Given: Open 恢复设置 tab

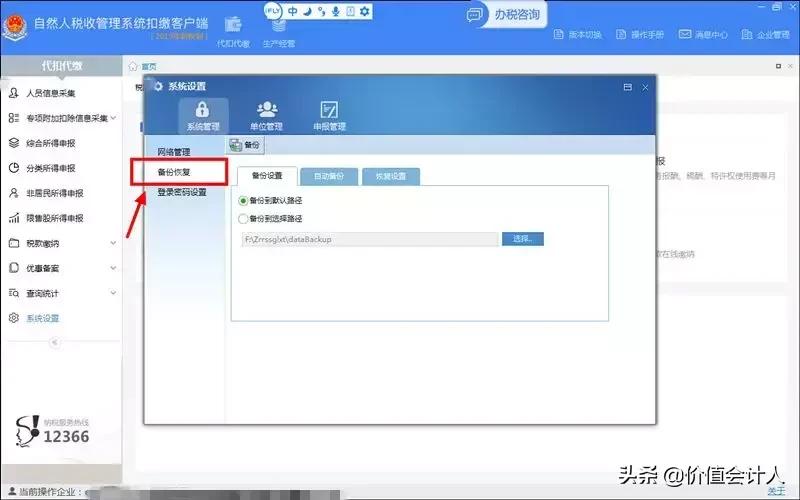Looking at the screenshot, I should (391, 177).
